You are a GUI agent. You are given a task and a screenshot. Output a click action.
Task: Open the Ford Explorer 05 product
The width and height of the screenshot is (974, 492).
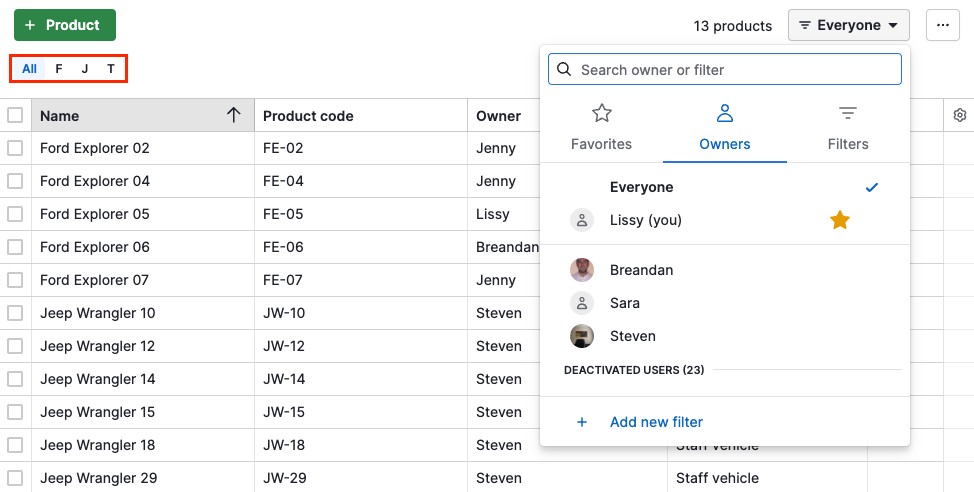click(x=95, y=214)
